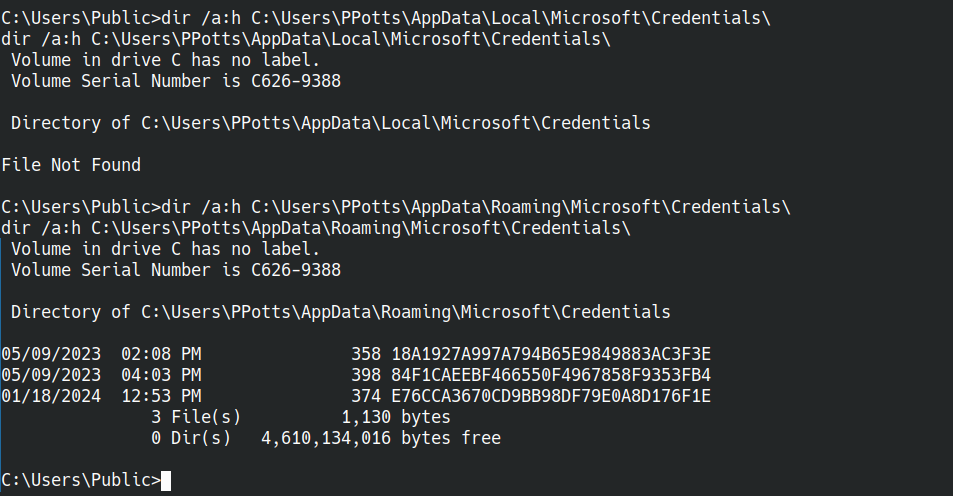Click the file size 358 value
This screenshot has height=496, width=953.
366,354
